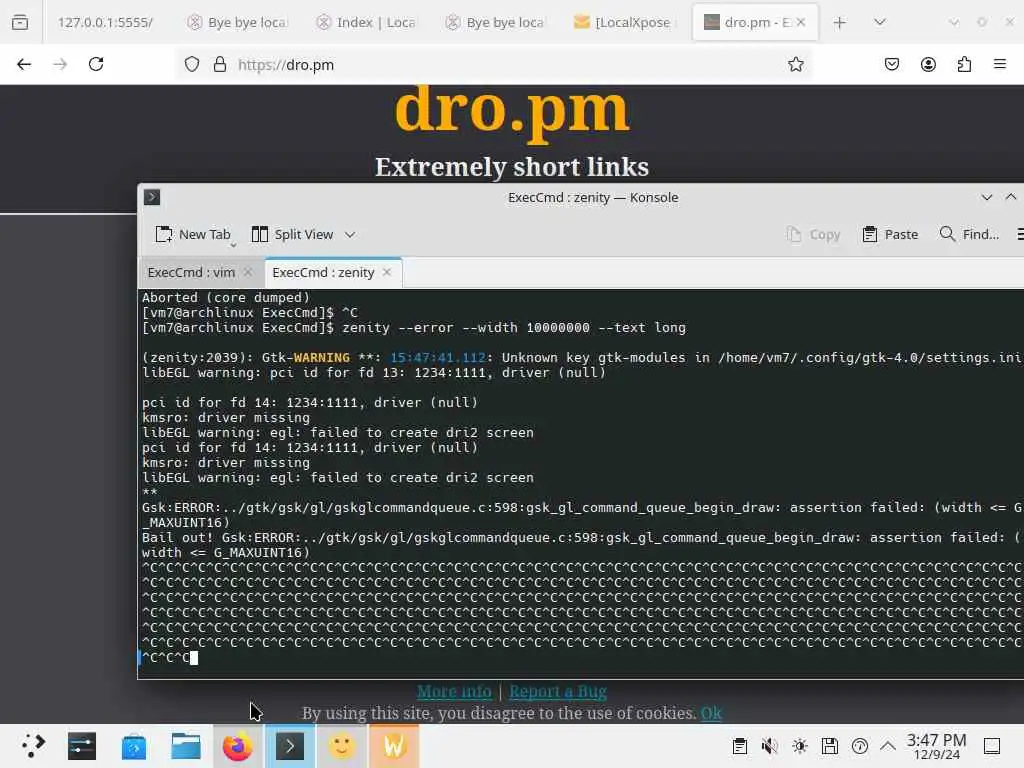The height and width of the screenshot is (768, 1024).
Task: Accept the cookie notice Ok link
Action: point(711,713)
